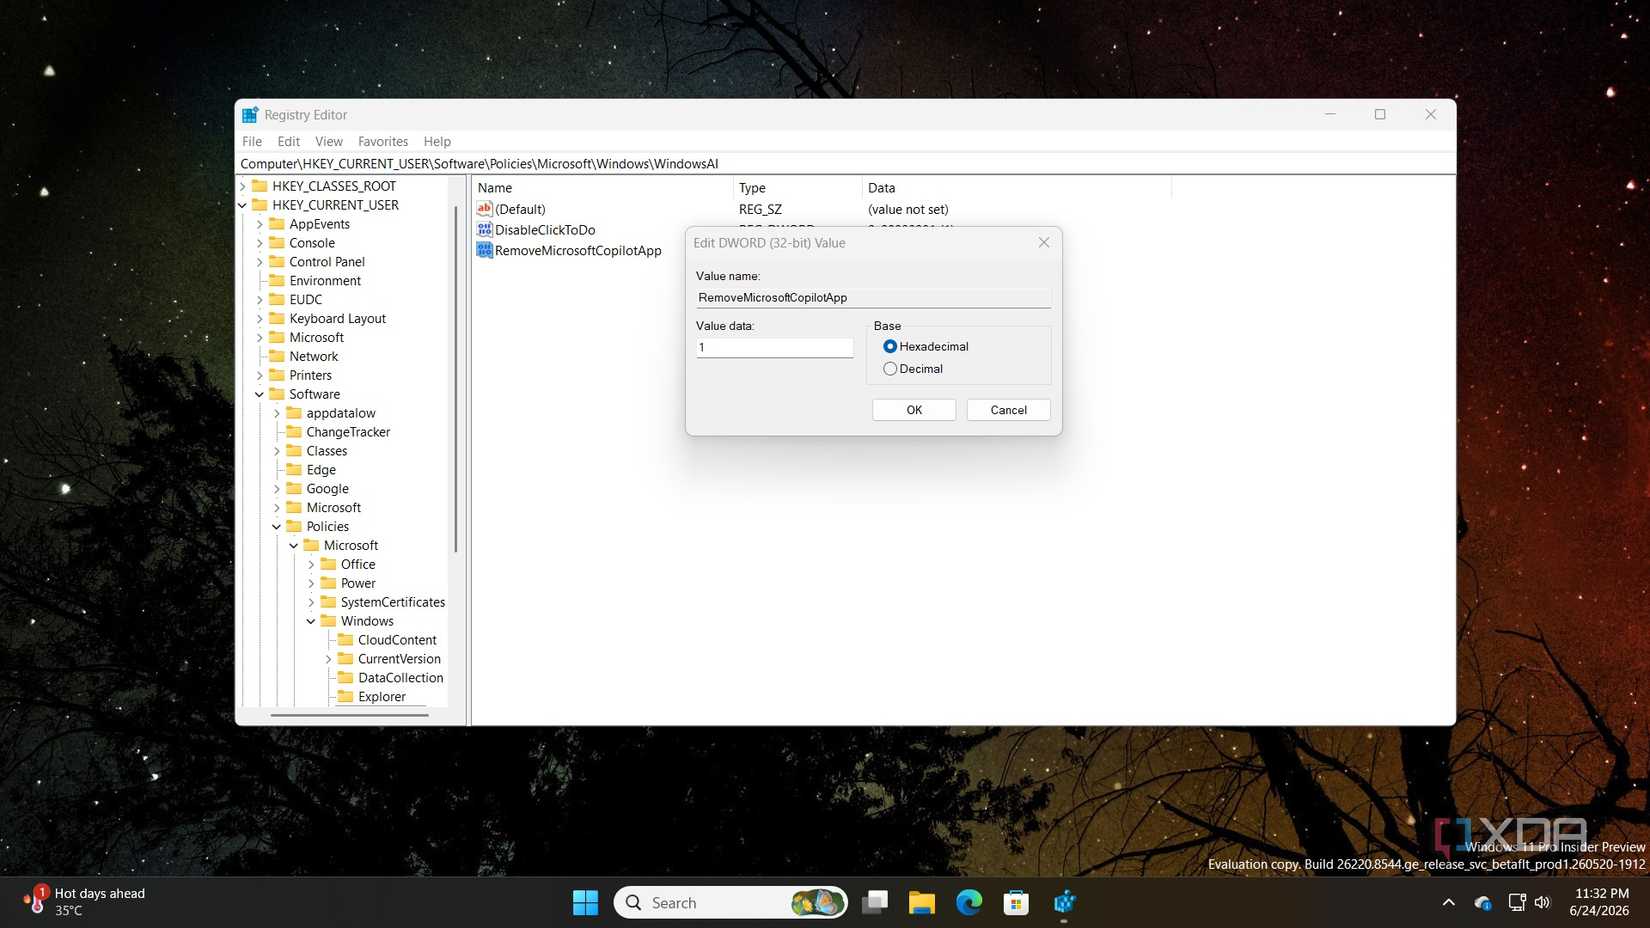This screenshot has height=928, width=1650.
Task: Select the Office folder icon
Action: pos(328,564)
